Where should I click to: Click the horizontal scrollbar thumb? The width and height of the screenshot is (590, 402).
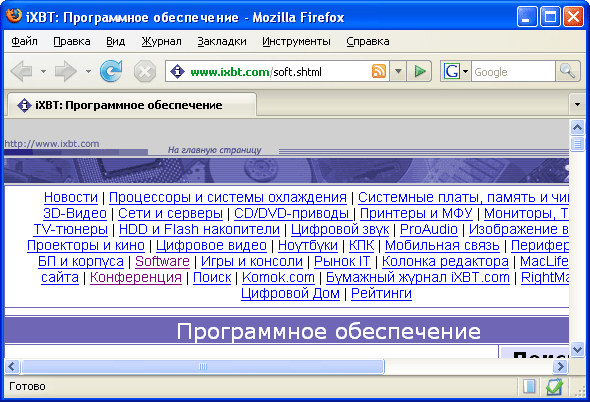pyautogui.click(x=203, y=366)
